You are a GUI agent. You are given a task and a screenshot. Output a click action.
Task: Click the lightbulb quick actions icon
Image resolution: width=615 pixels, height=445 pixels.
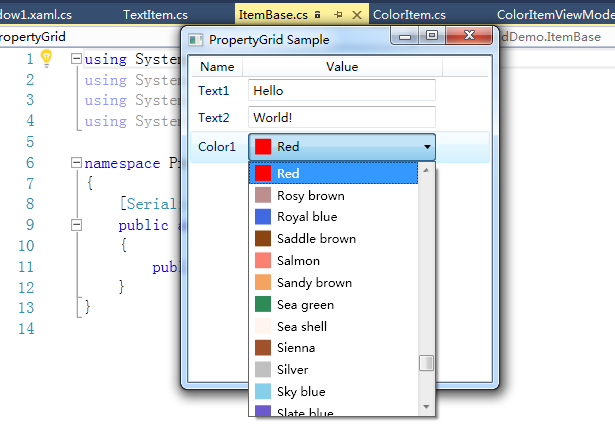46,58
